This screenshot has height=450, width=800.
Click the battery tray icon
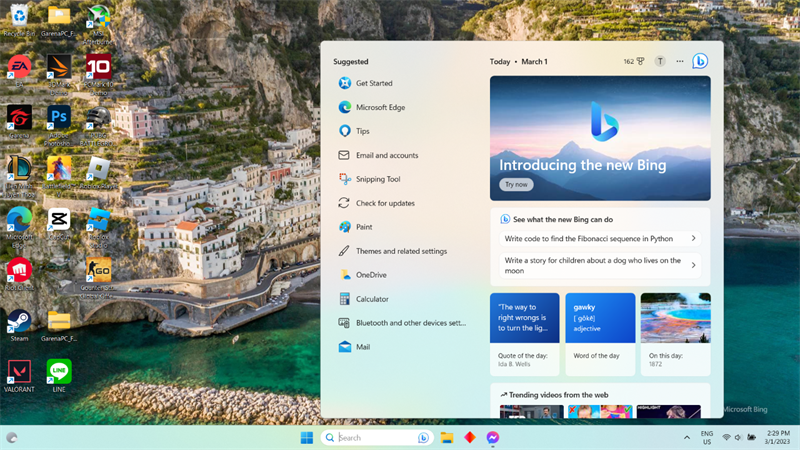pos(752,437)
